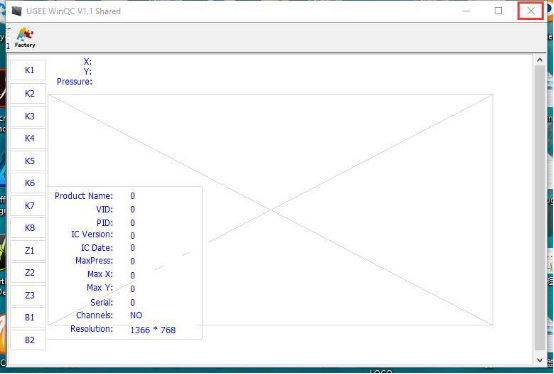Select the K1 key button

pos(28,70)
